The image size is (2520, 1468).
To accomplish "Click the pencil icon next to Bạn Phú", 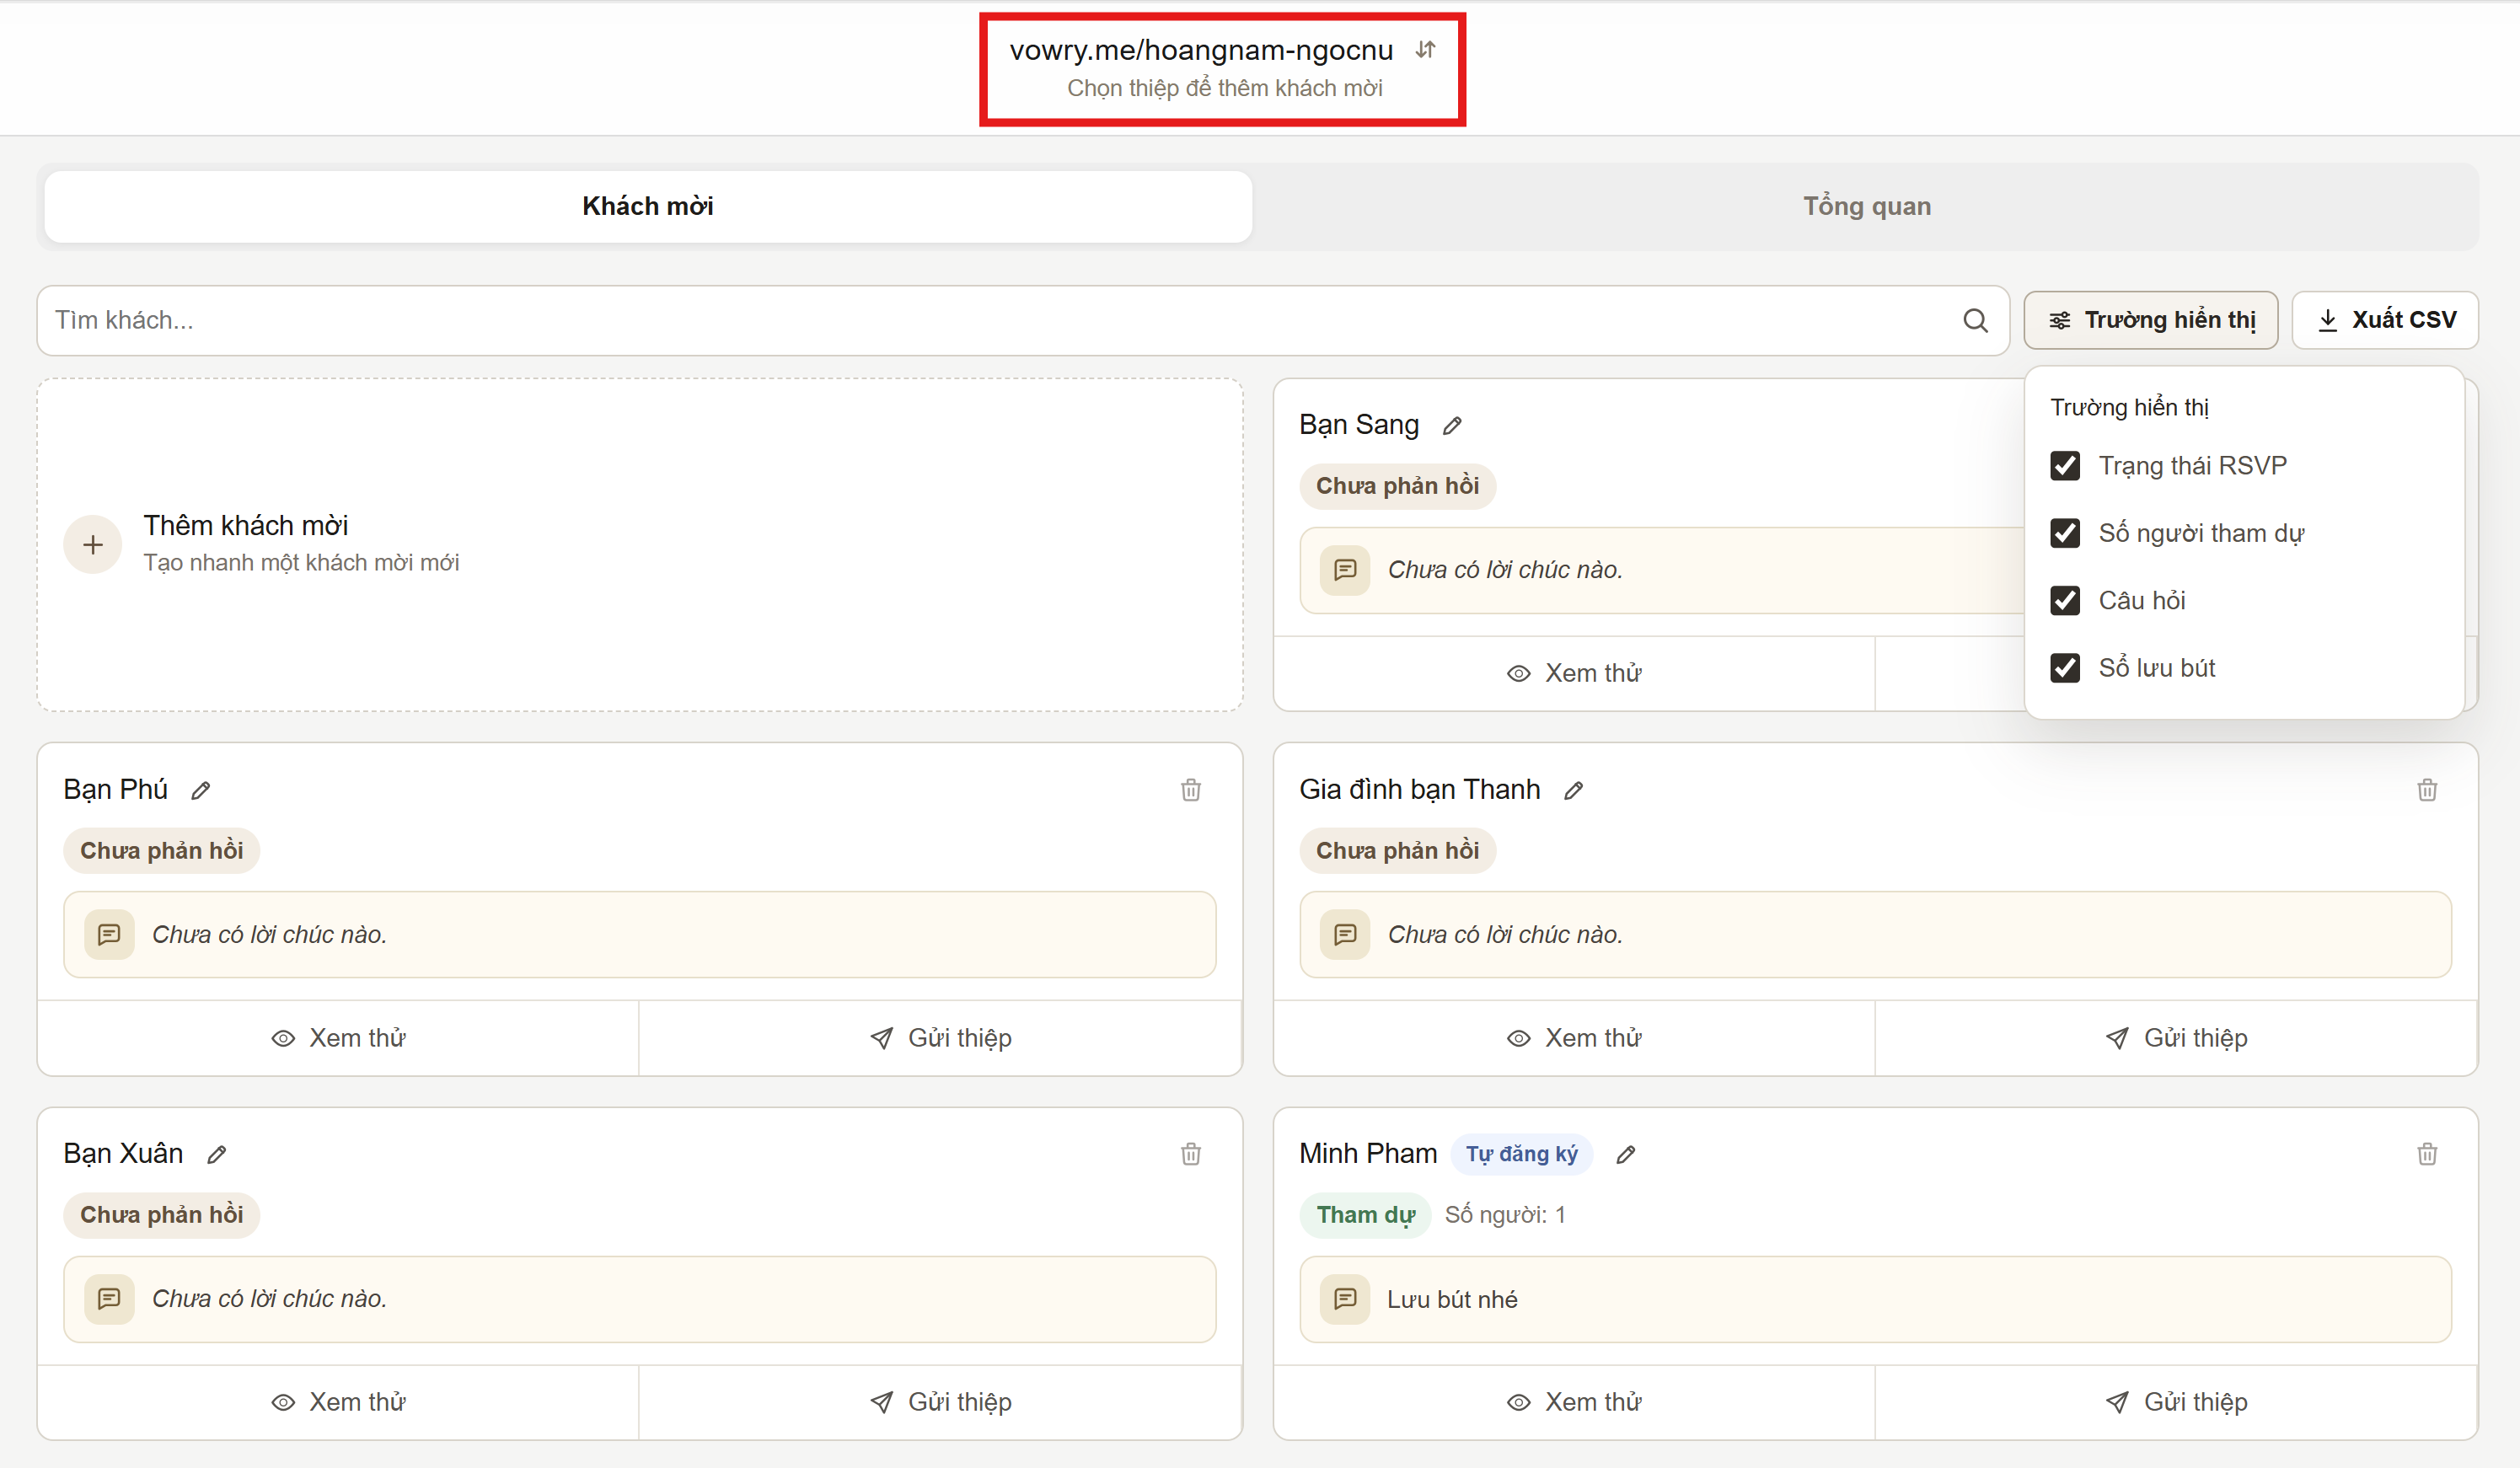I will (201, 791).
